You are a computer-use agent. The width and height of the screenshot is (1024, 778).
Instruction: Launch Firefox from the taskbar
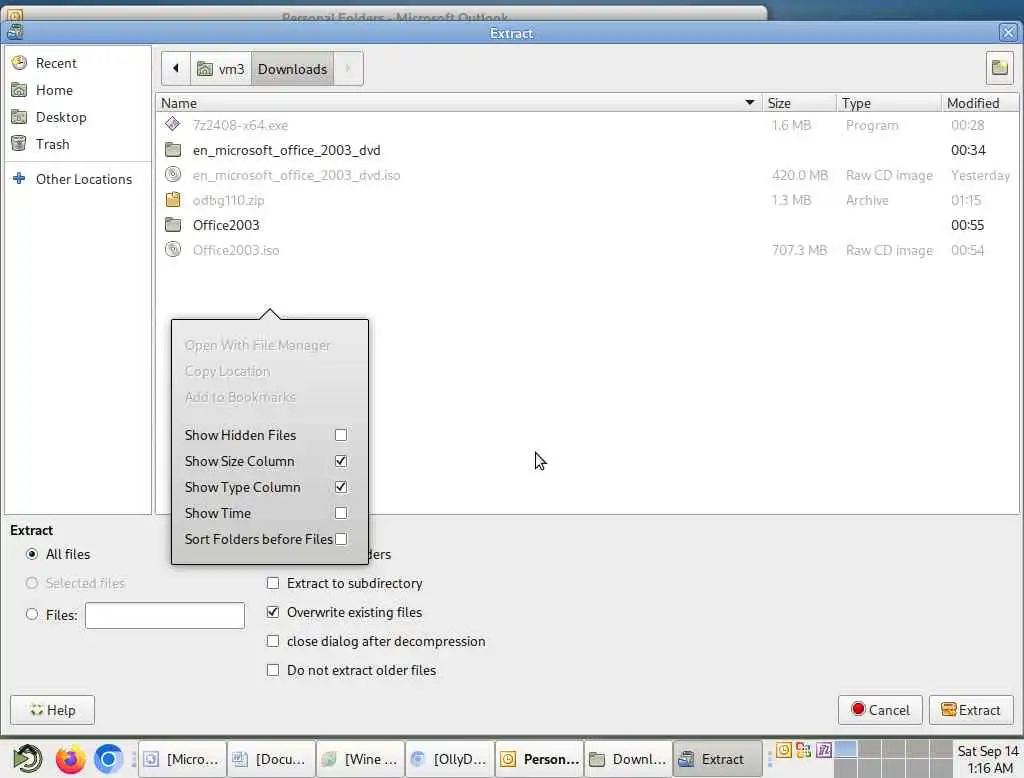pos(70,759)
